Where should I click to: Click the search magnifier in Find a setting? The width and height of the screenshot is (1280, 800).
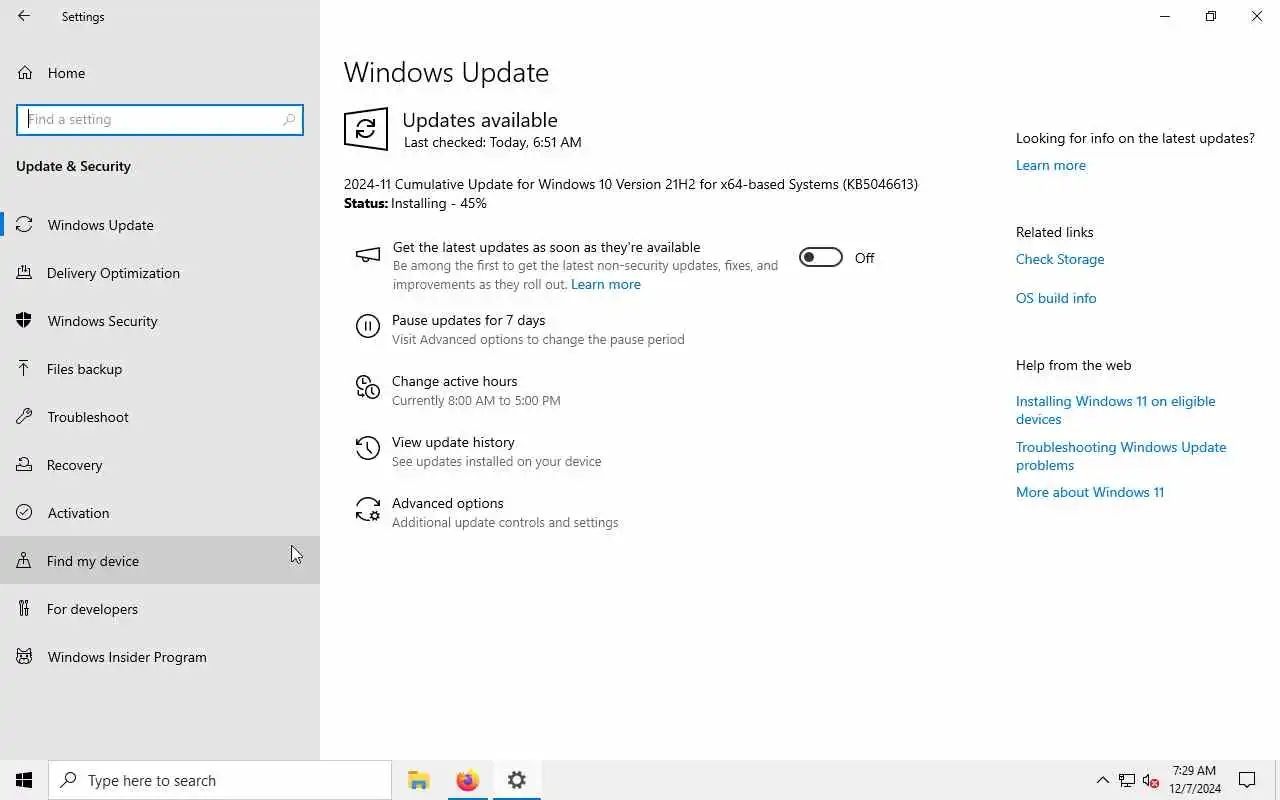pyautogui.click(x=289, y=119)
